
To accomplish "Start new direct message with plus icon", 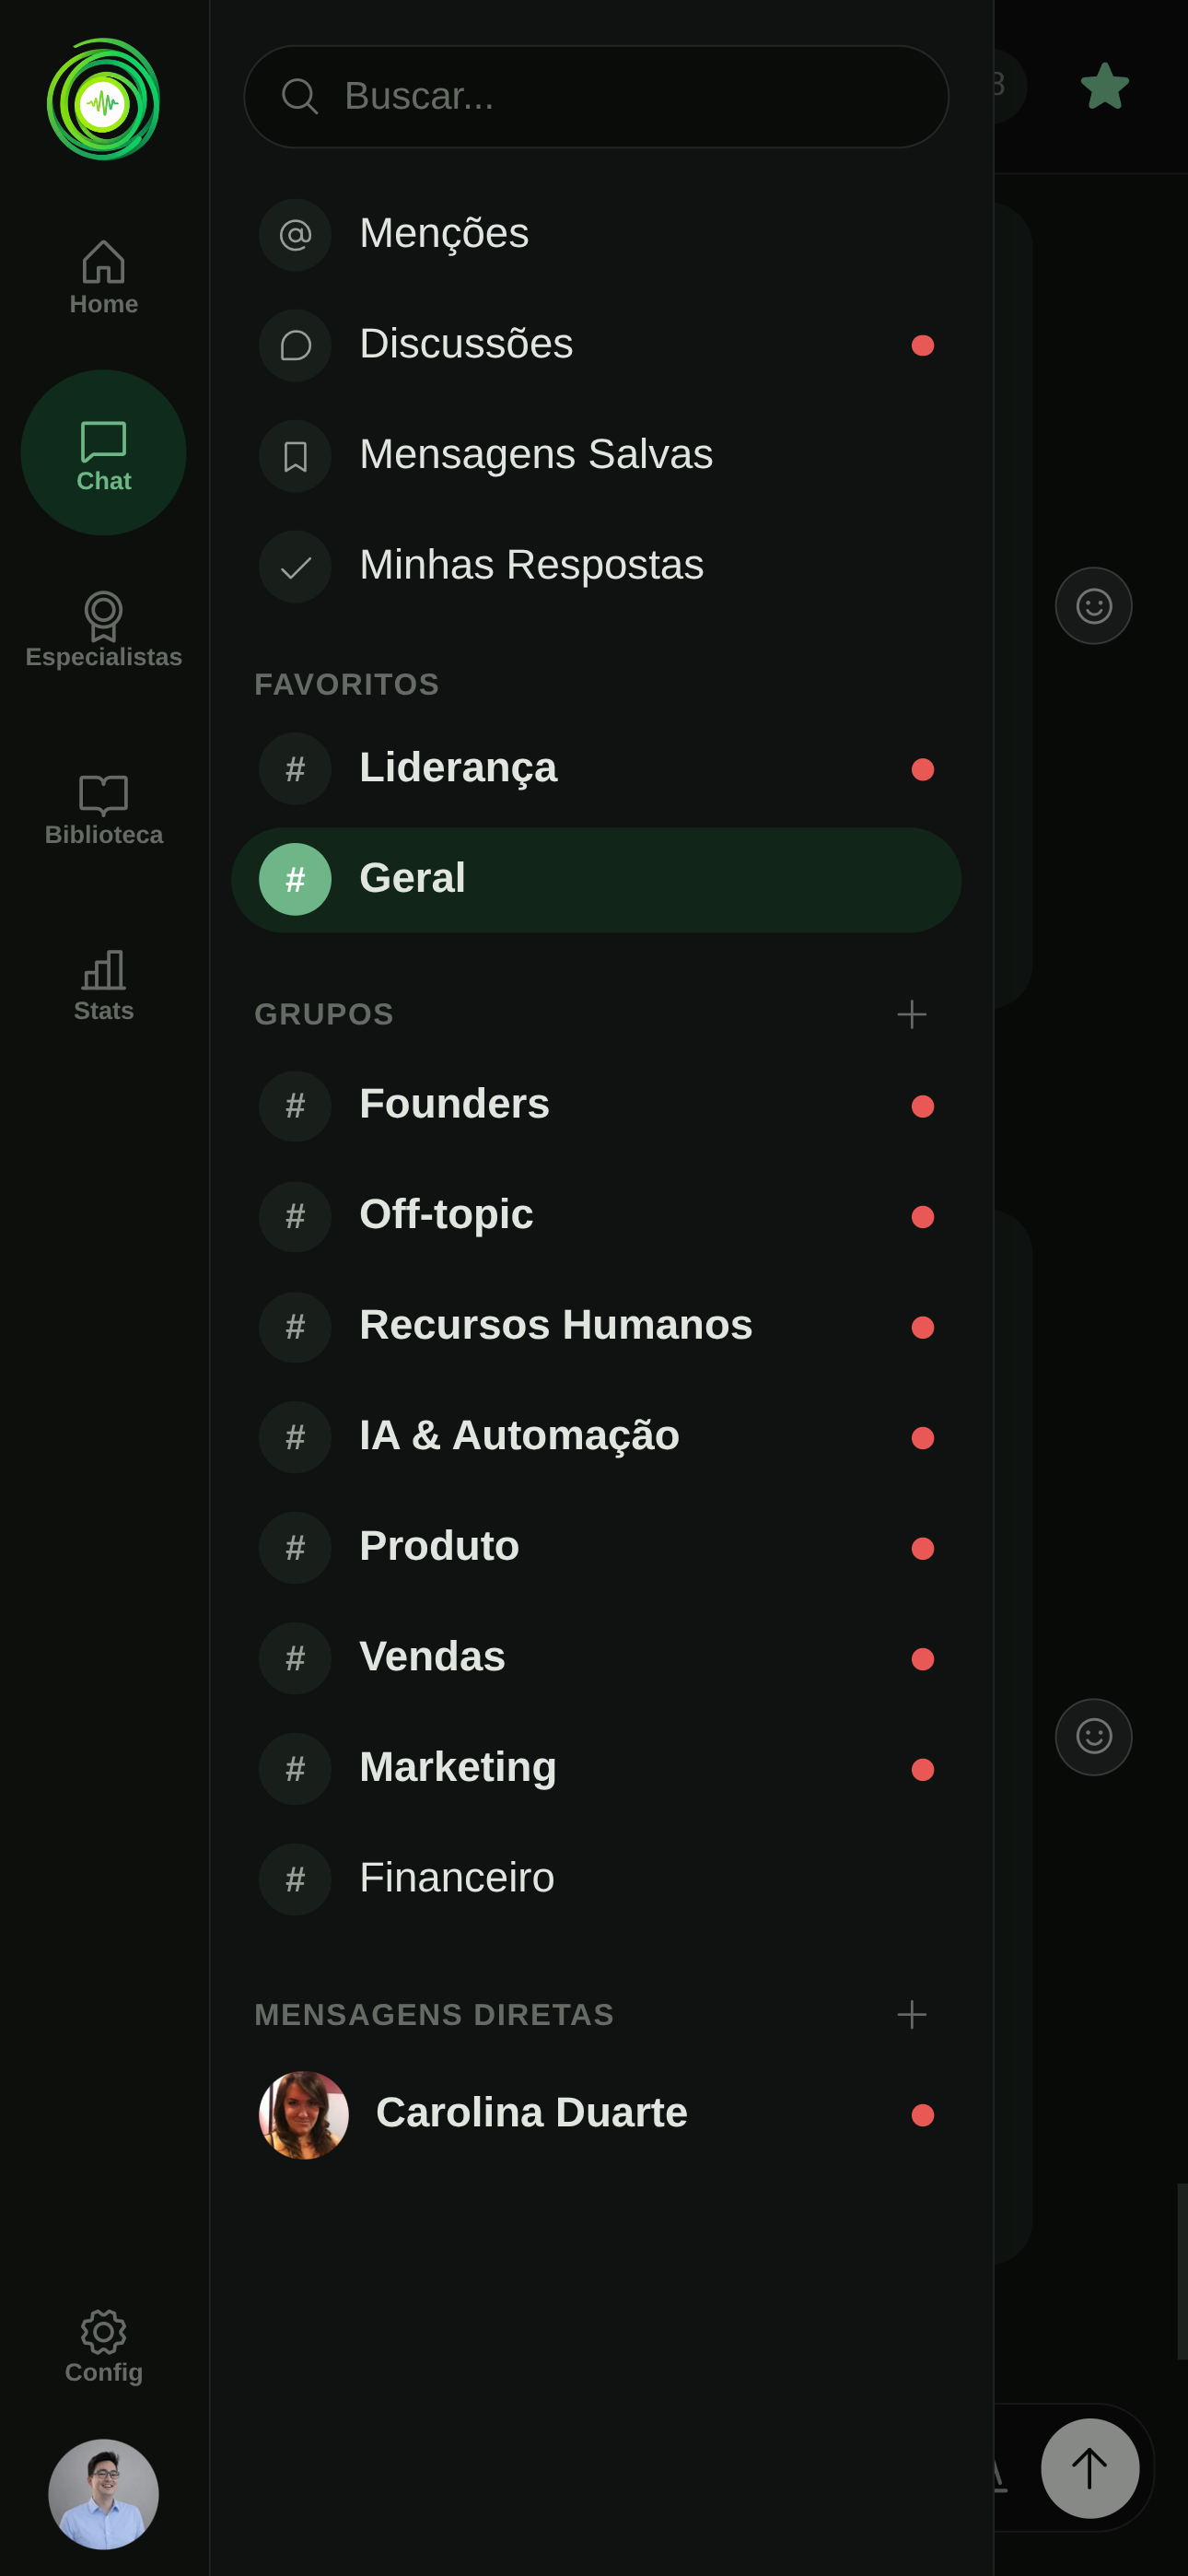I will pyautogui.click(x=911, y=2014).
